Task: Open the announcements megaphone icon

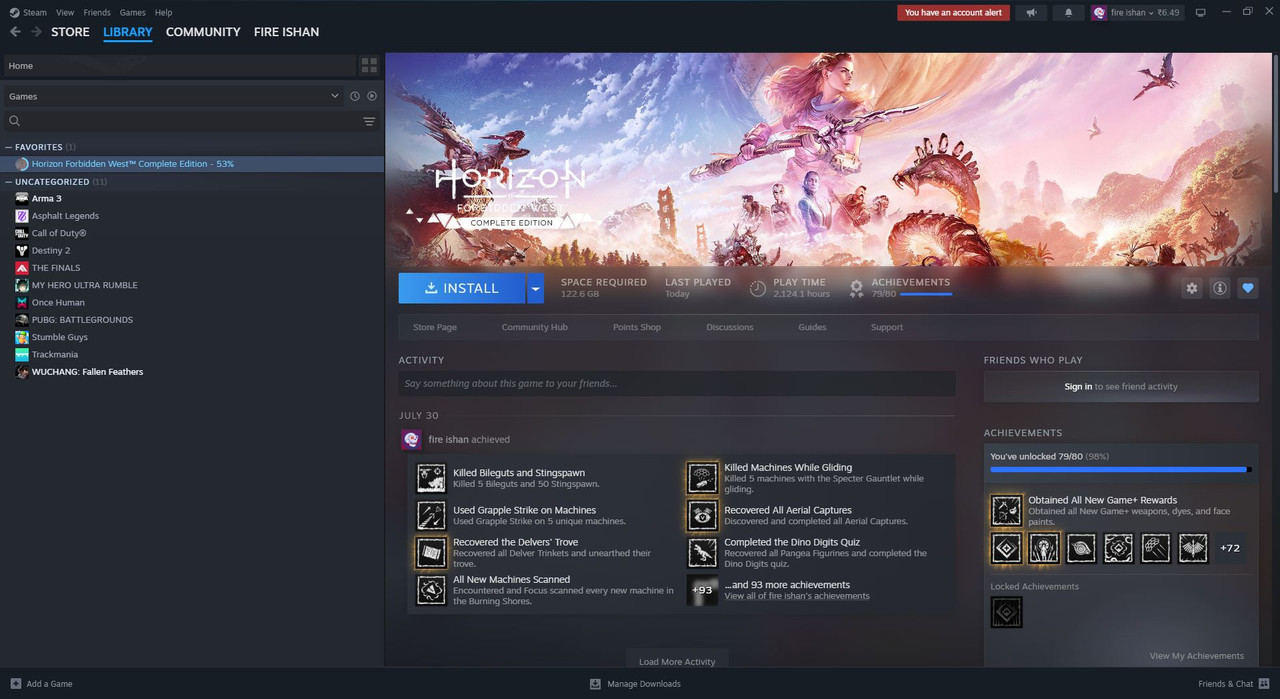Action: click(1031, 13)
